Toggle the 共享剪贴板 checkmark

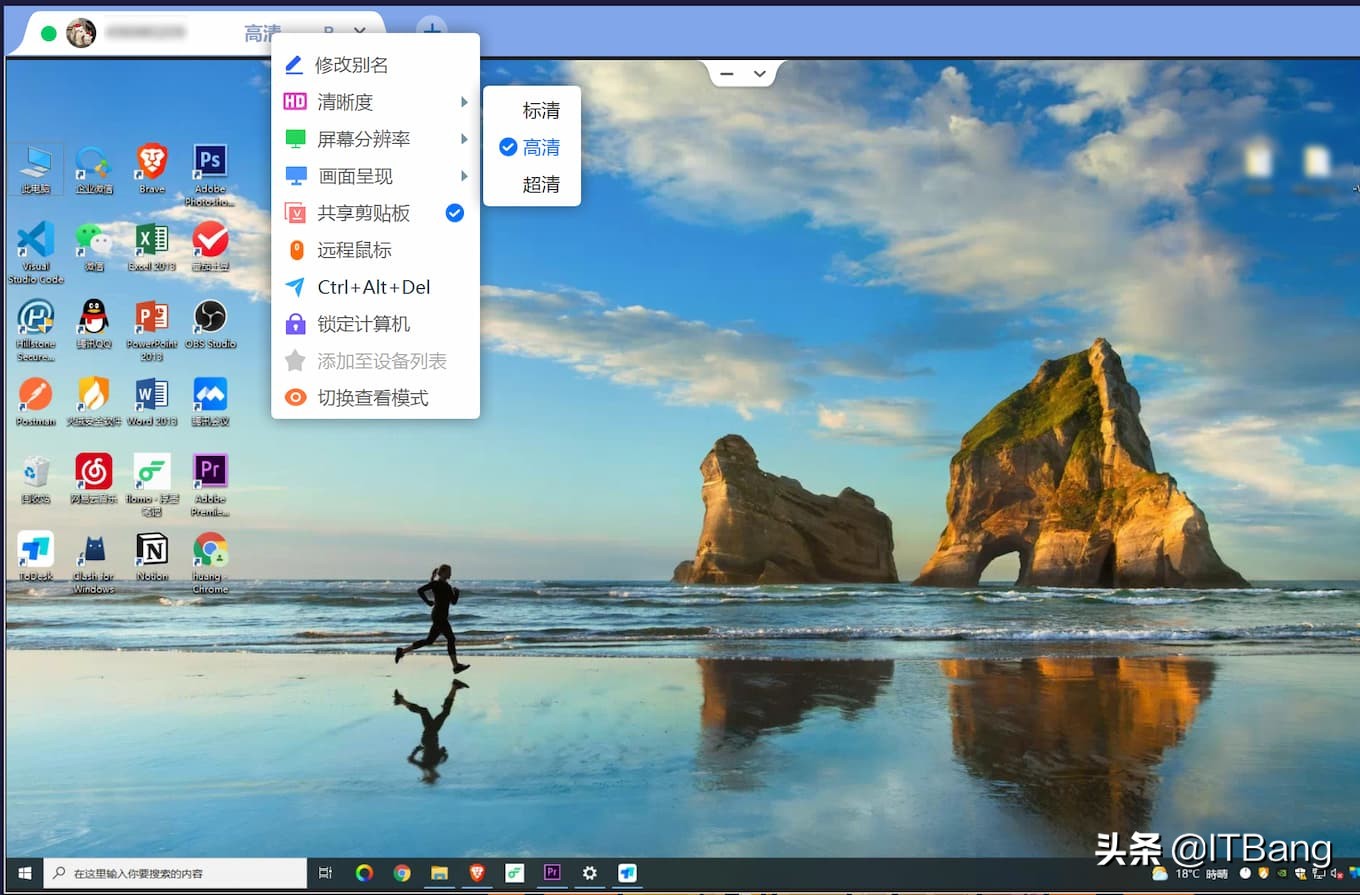point(454,213)
